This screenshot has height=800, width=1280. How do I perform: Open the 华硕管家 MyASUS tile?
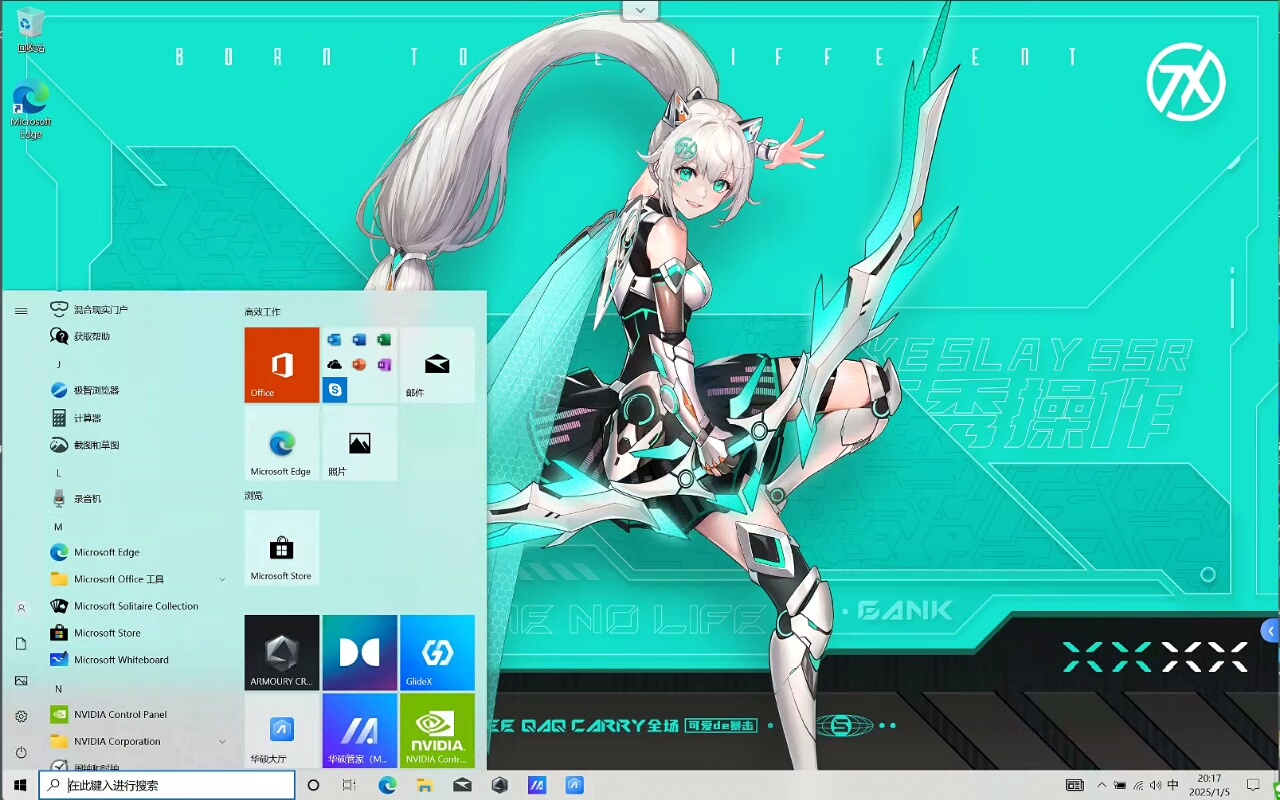coord(360,731)
